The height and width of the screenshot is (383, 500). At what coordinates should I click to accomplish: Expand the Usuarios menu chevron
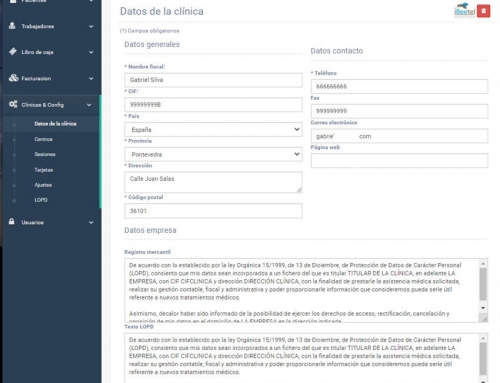click(91, 222)
